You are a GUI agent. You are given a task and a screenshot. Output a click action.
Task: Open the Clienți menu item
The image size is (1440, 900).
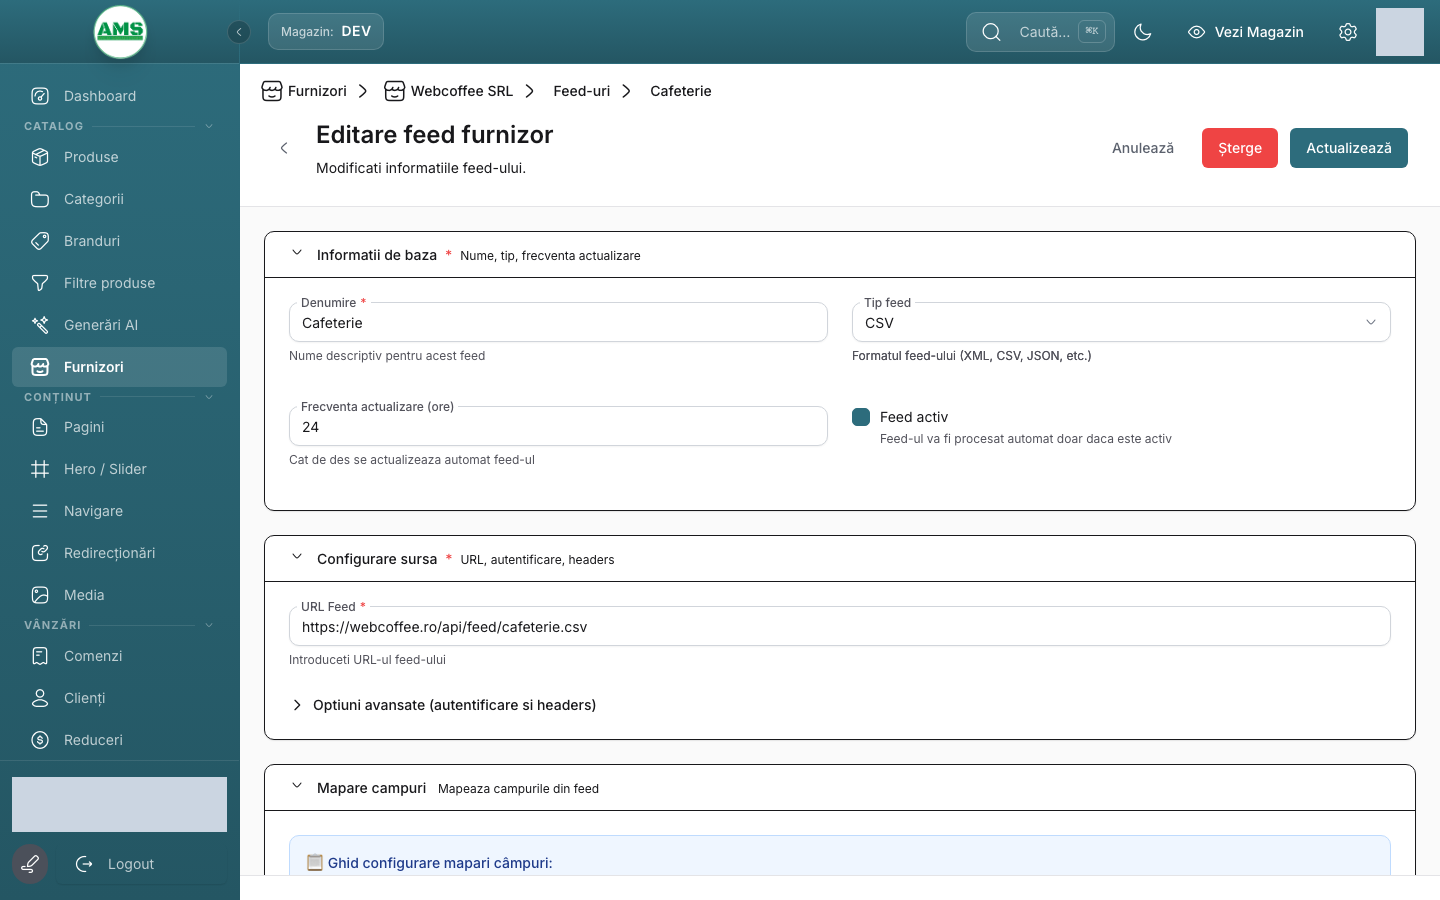pos(119,698)
